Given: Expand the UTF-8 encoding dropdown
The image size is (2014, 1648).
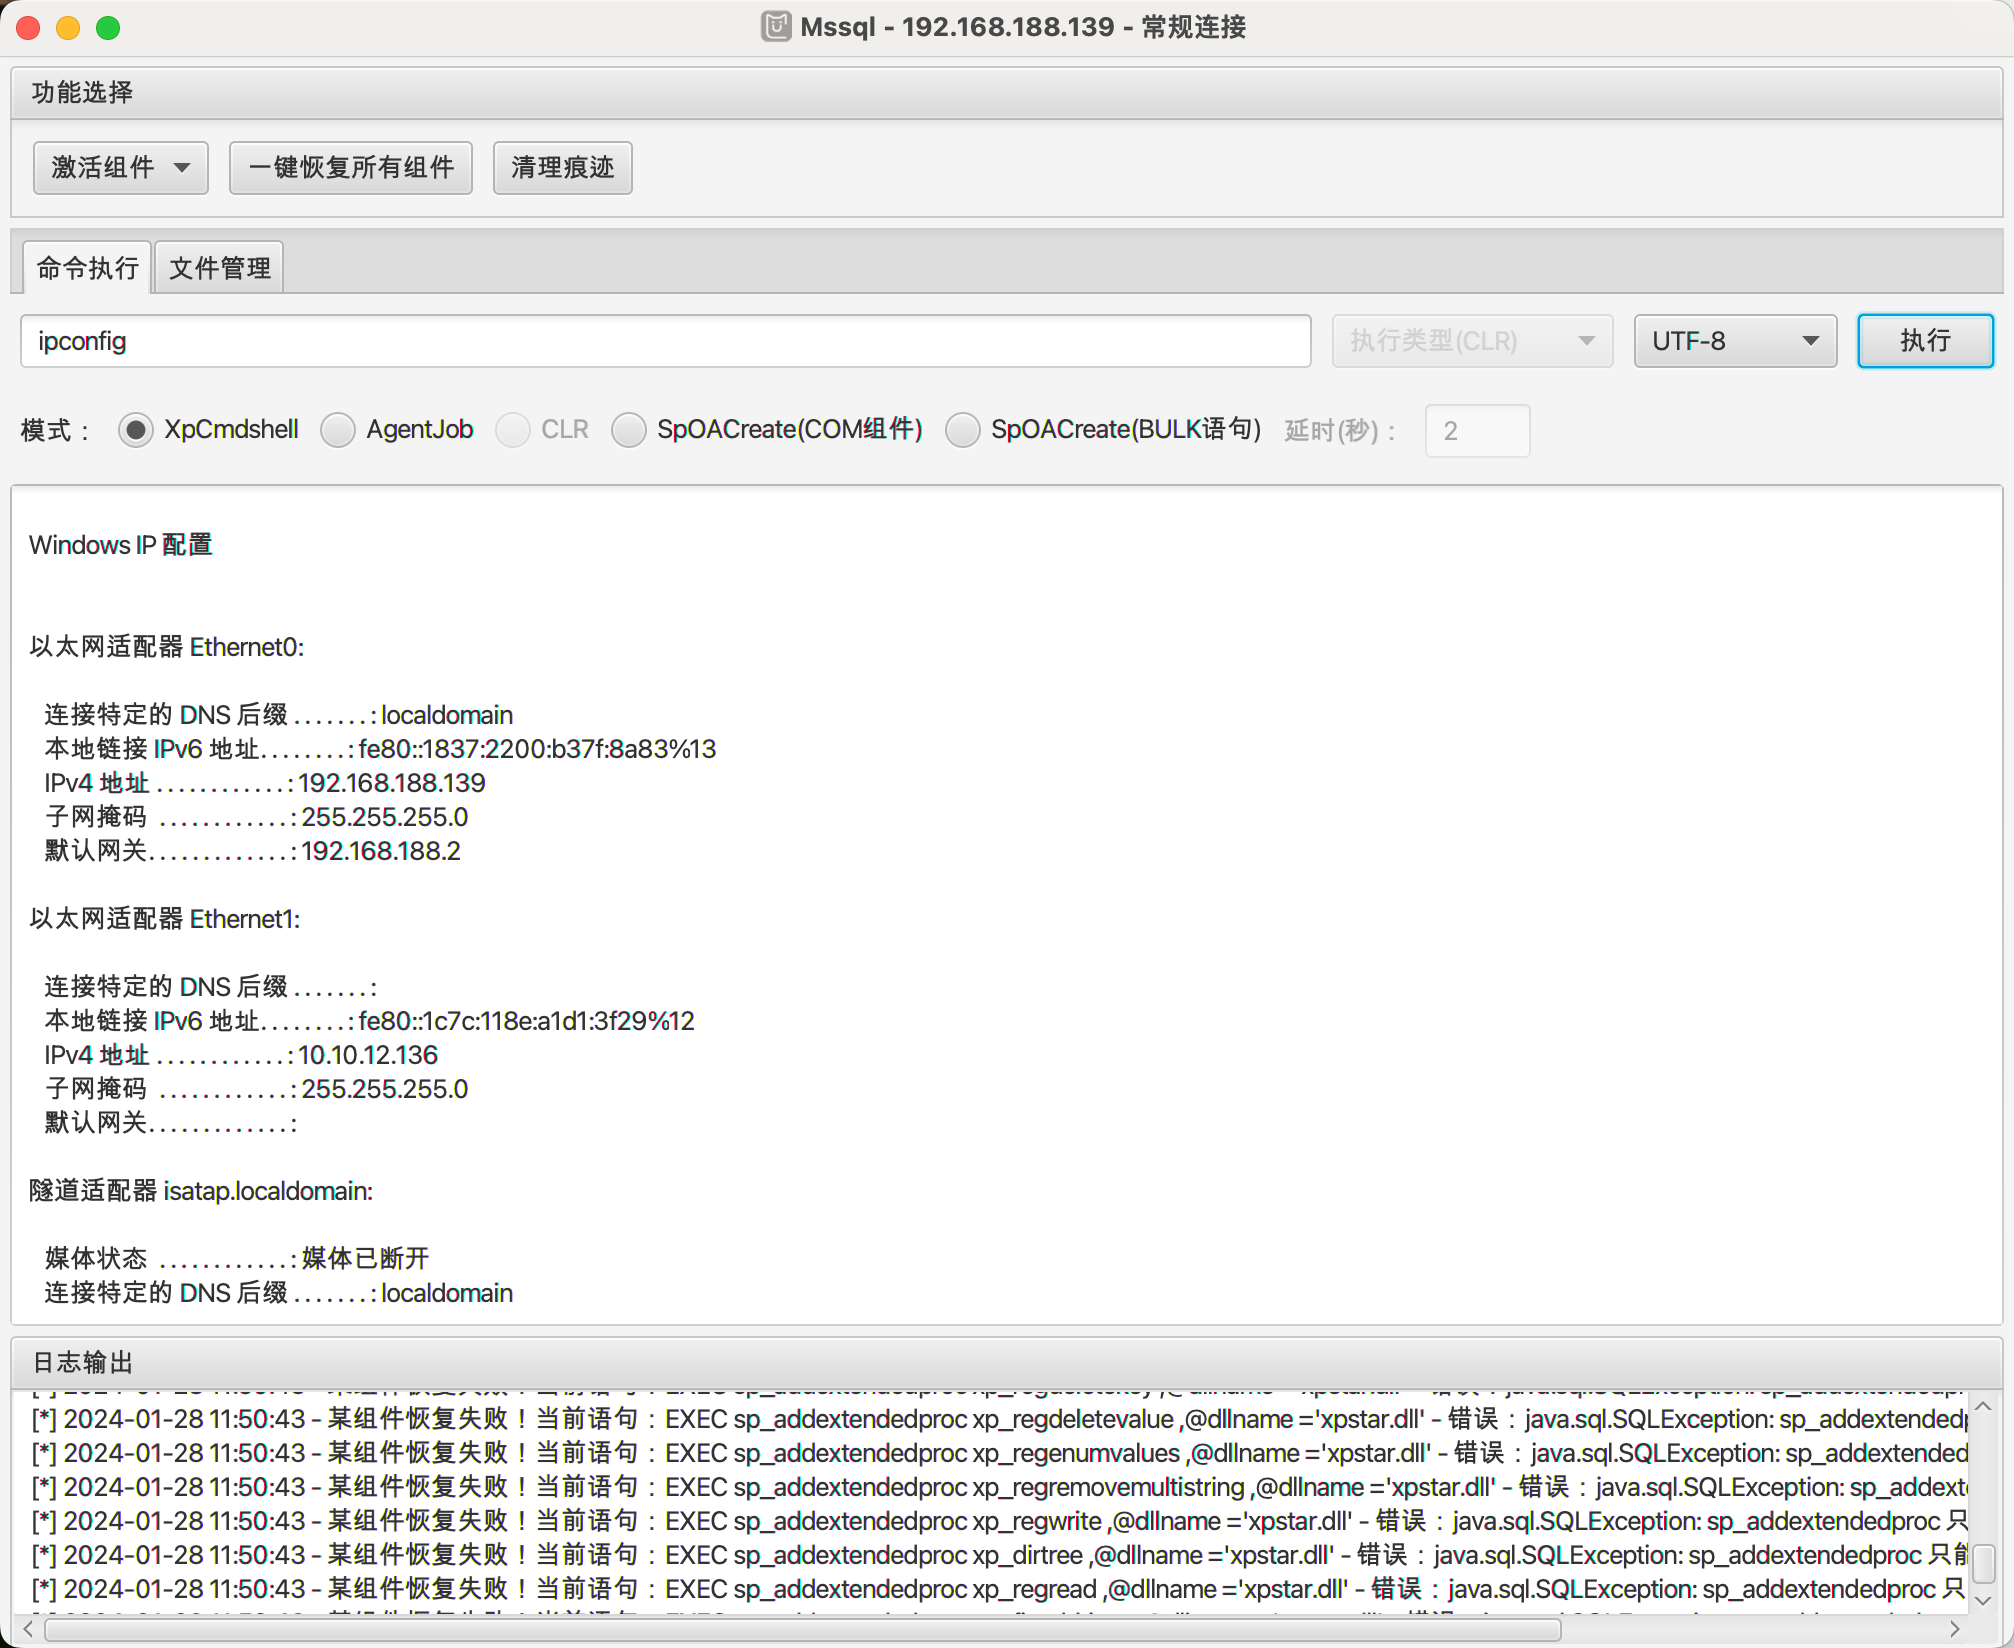Looking at the screenshot, I should point(1735,341).
